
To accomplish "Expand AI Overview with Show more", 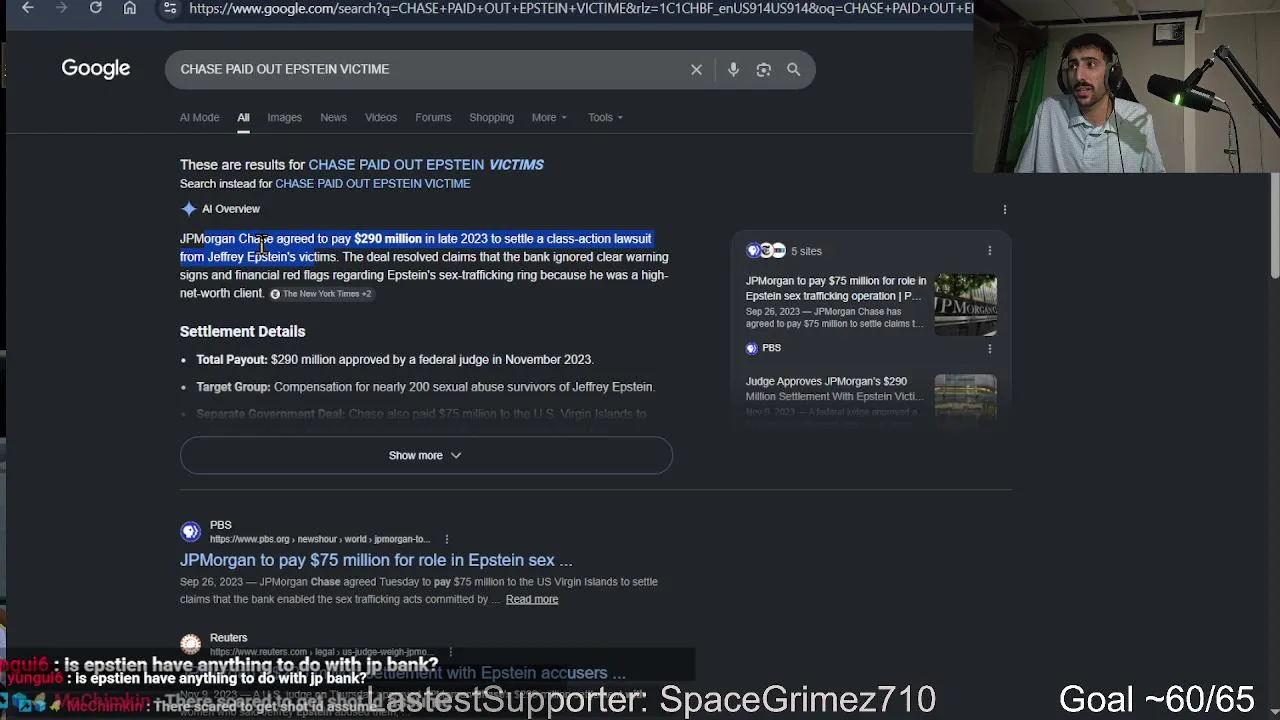I will [x=426, y=455].
